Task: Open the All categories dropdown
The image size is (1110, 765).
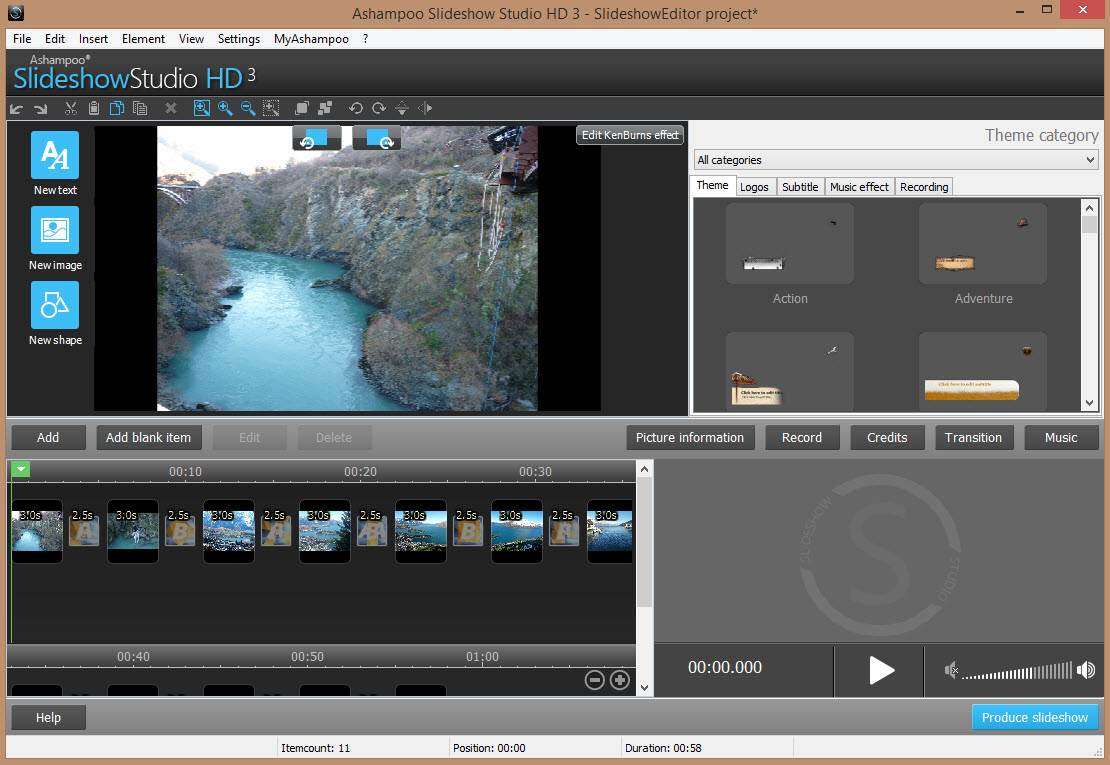Action: pyautogui.click(x=896, y=160)
